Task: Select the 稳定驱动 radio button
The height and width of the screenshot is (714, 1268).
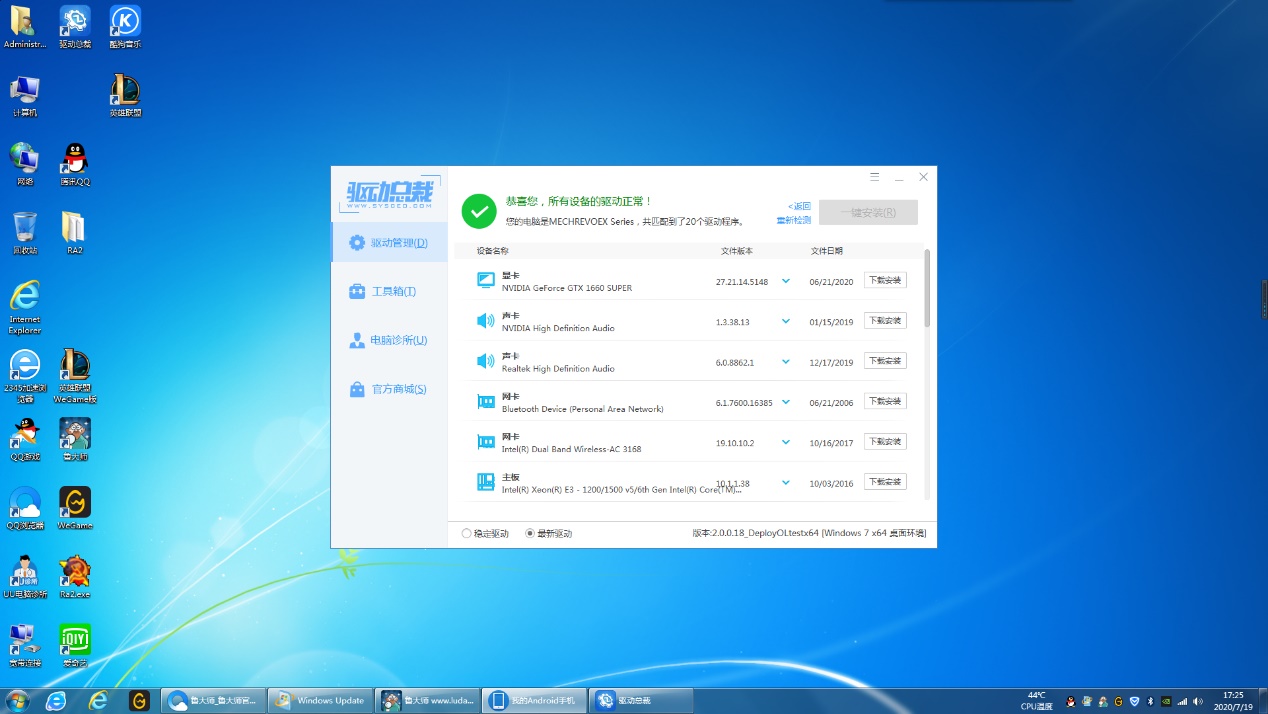Action: [465, 533]
